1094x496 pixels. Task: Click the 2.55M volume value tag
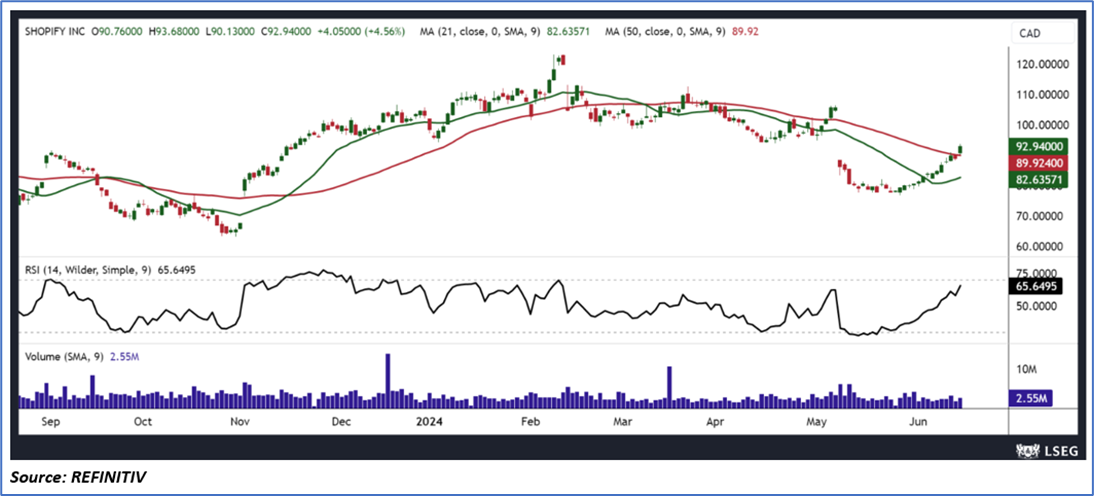pos(1029,398)
